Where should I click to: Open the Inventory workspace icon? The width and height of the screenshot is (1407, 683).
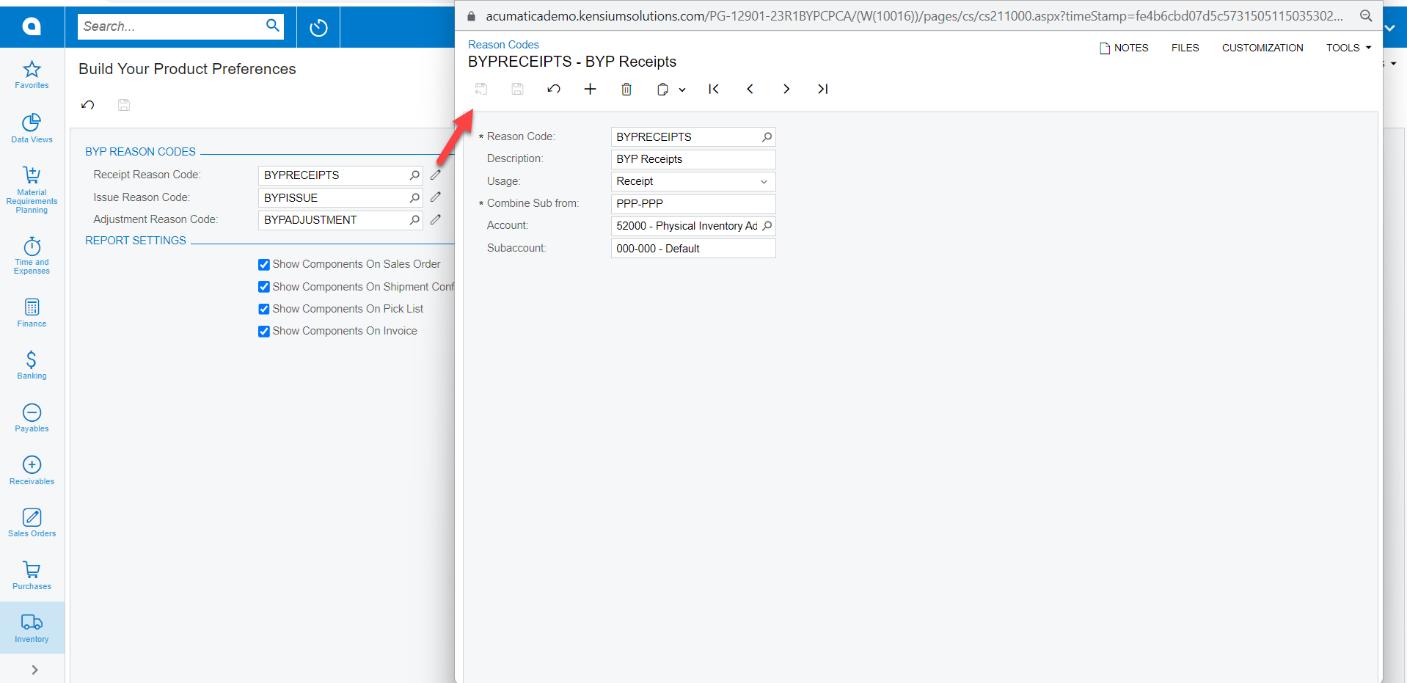tap(31, 623)
